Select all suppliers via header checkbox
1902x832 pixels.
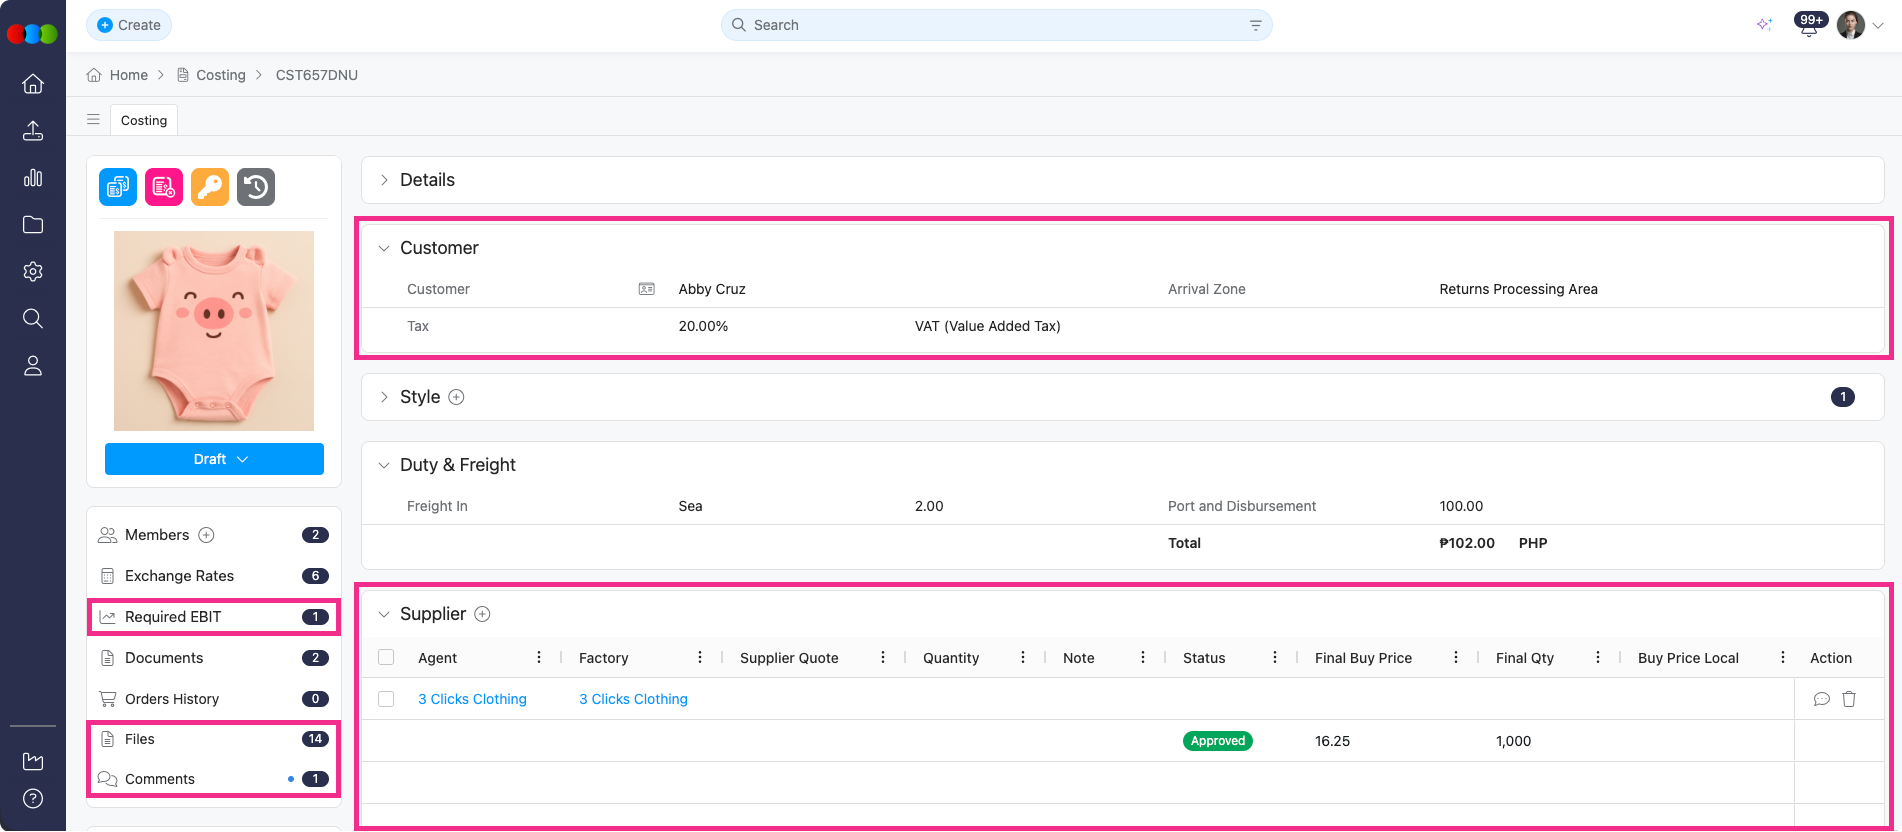point(386,657)
